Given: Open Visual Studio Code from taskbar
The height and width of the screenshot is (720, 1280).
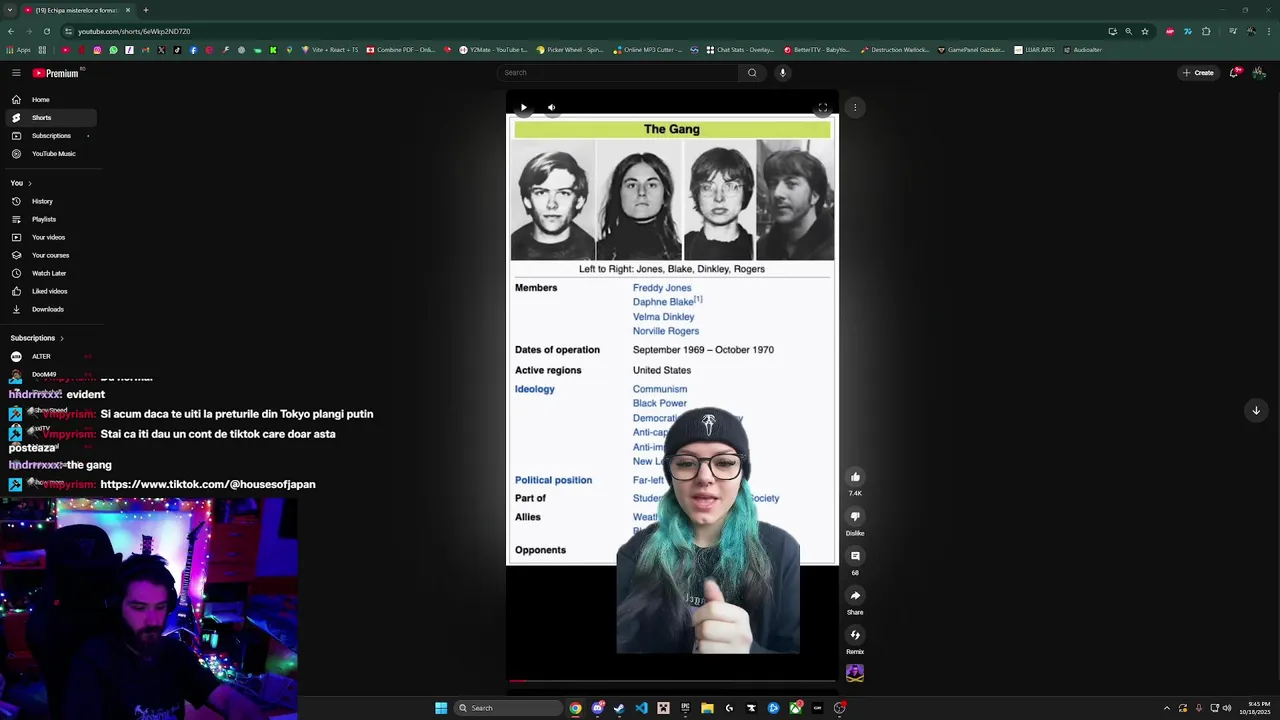Looking at the screenshot, I should click(641, 708).
